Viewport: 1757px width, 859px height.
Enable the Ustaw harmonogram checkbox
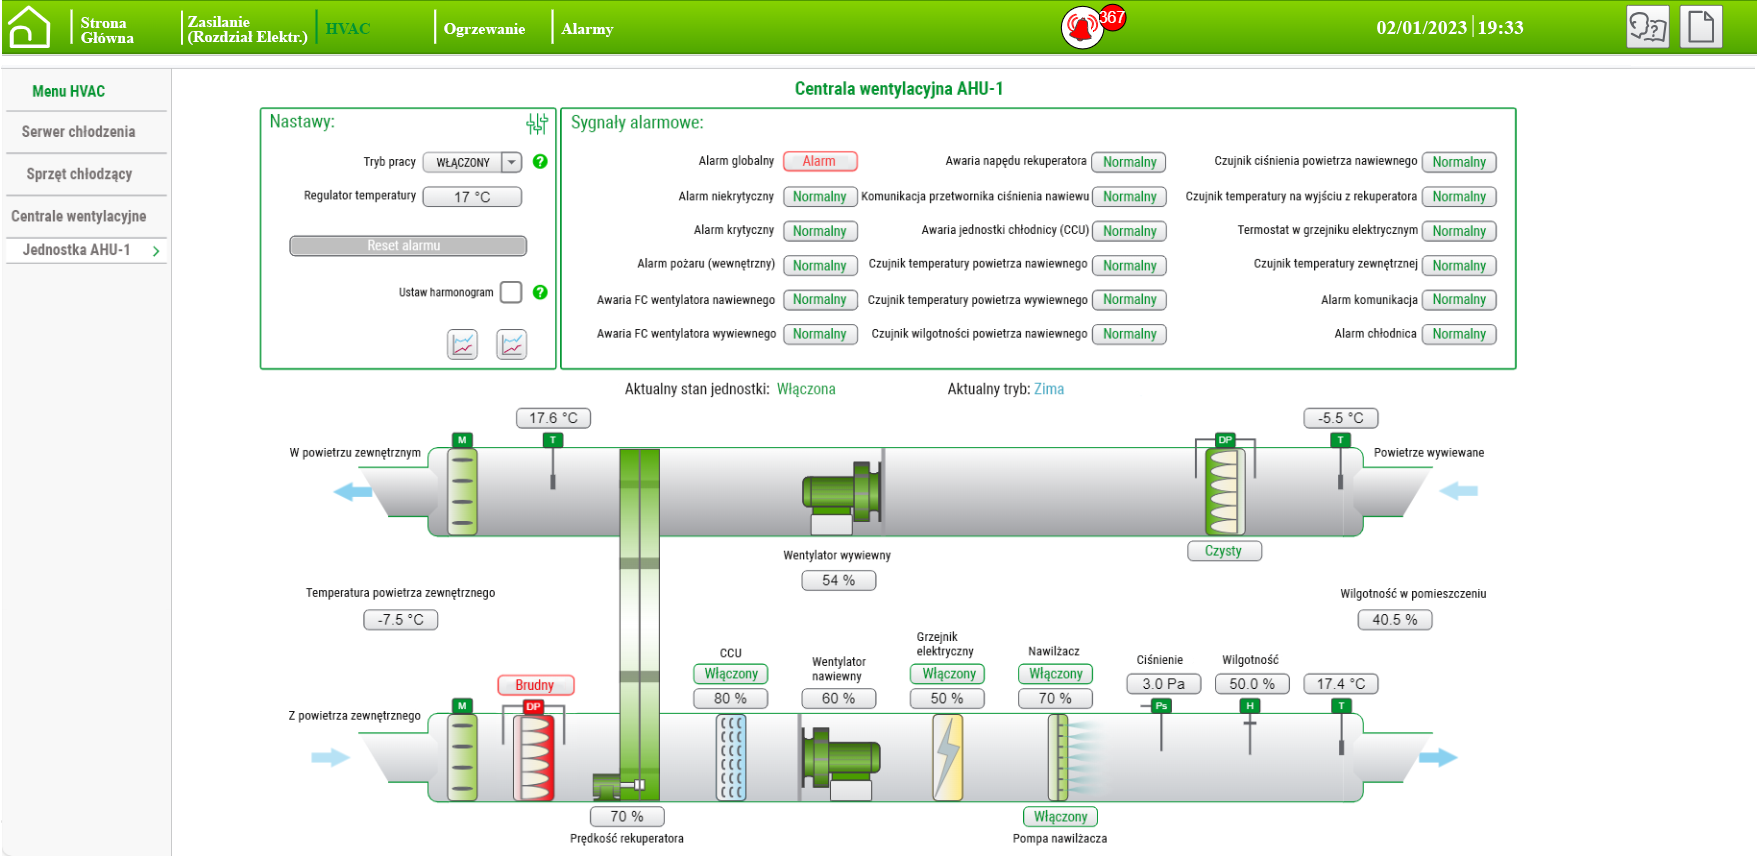click(511, 292)
